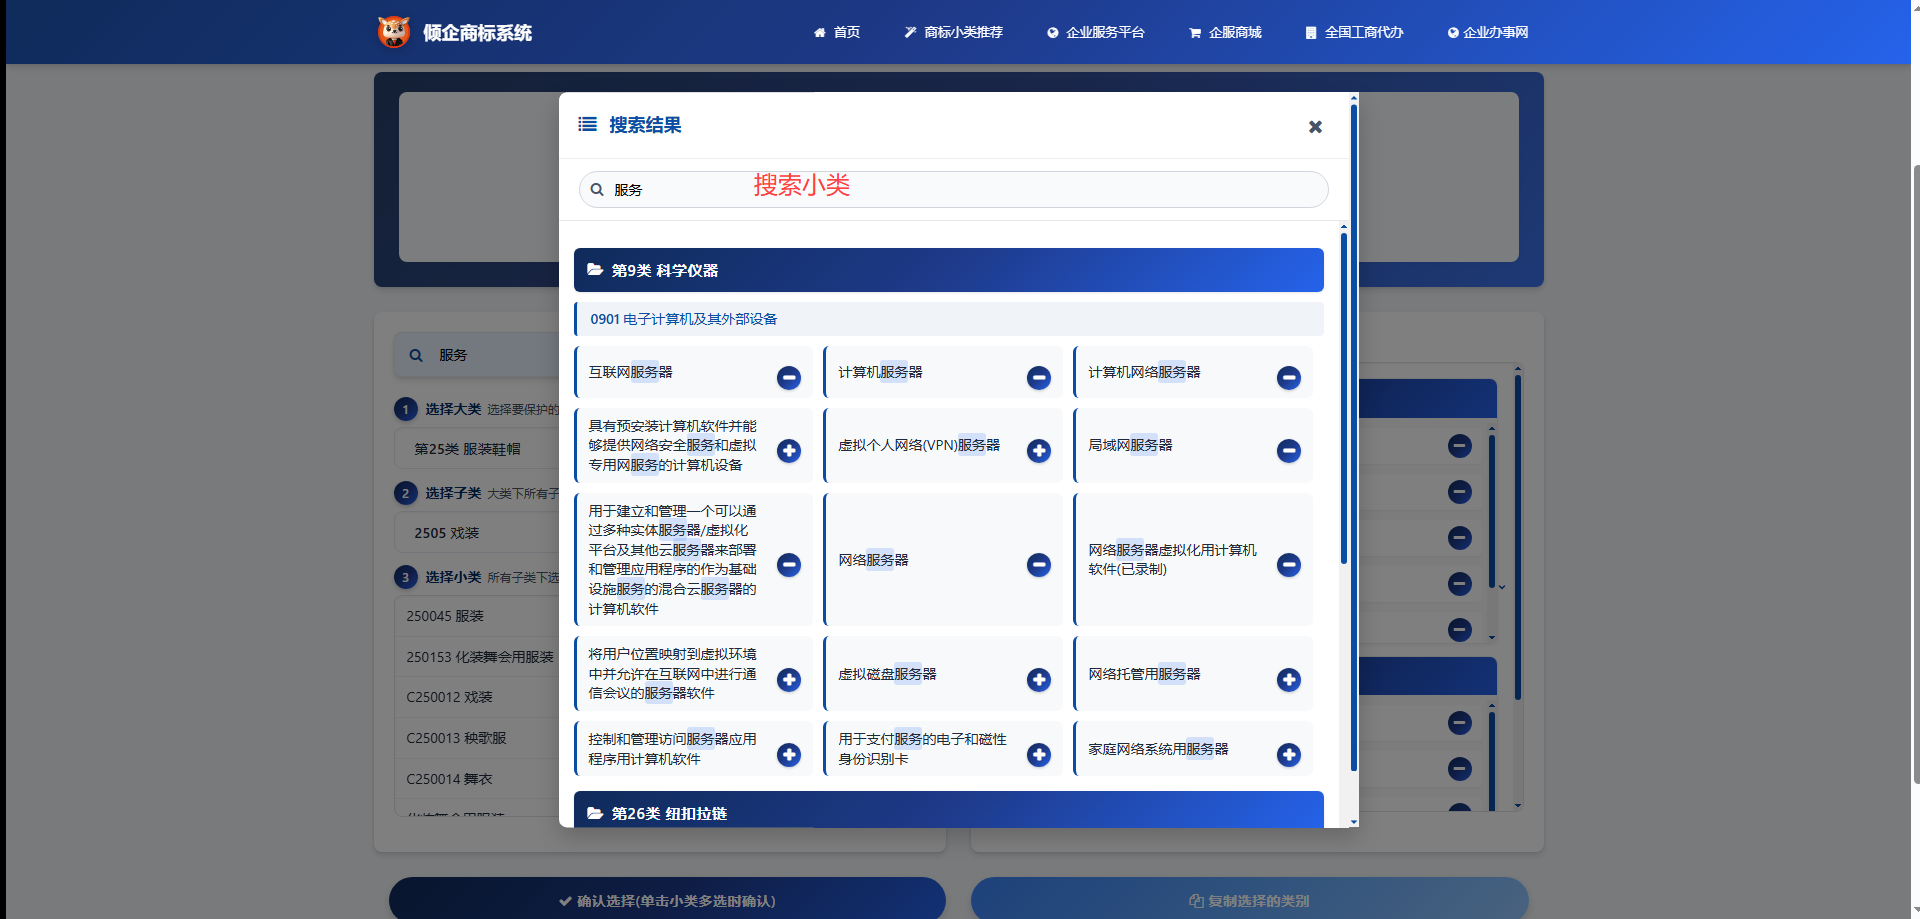Open 商标小类推荐 navigation item
This screenshot has width=1920, height=919.
953,32
